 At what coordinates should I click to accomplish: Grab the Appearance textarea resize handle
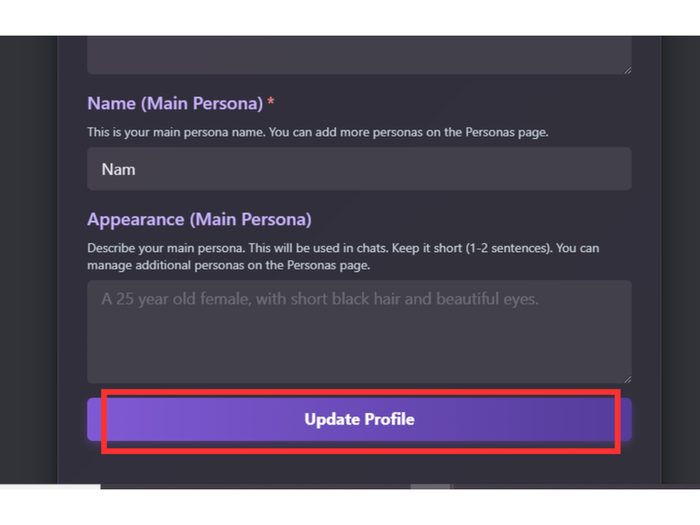(626, 378)
